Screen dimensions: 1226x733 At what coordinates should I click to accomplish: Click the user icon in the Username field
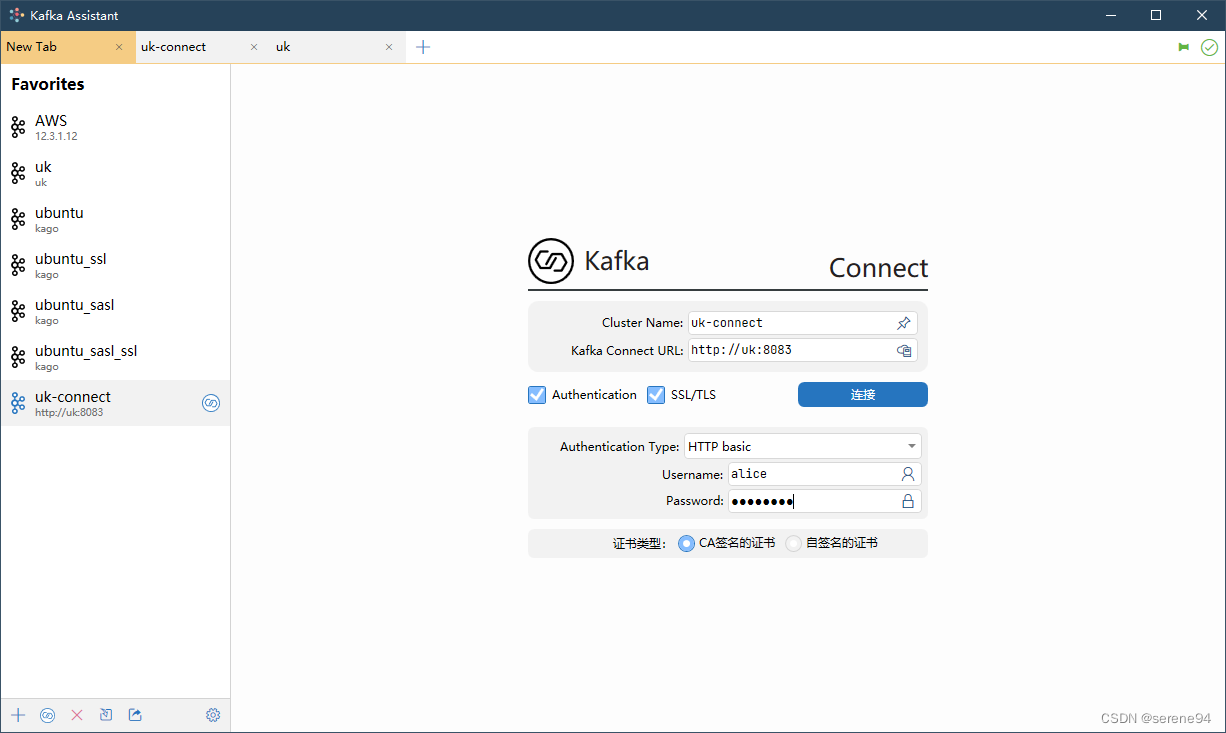[x=908, y=474]
